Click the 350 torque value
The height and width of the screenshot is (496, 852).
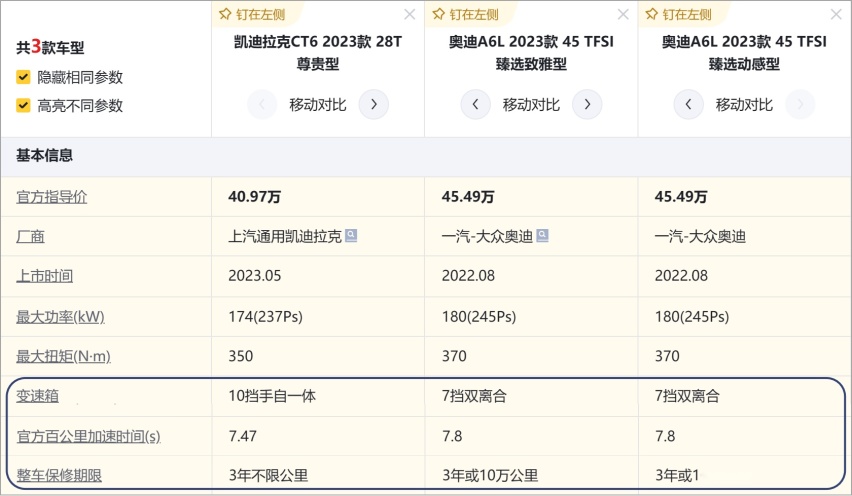click(240, 356)
